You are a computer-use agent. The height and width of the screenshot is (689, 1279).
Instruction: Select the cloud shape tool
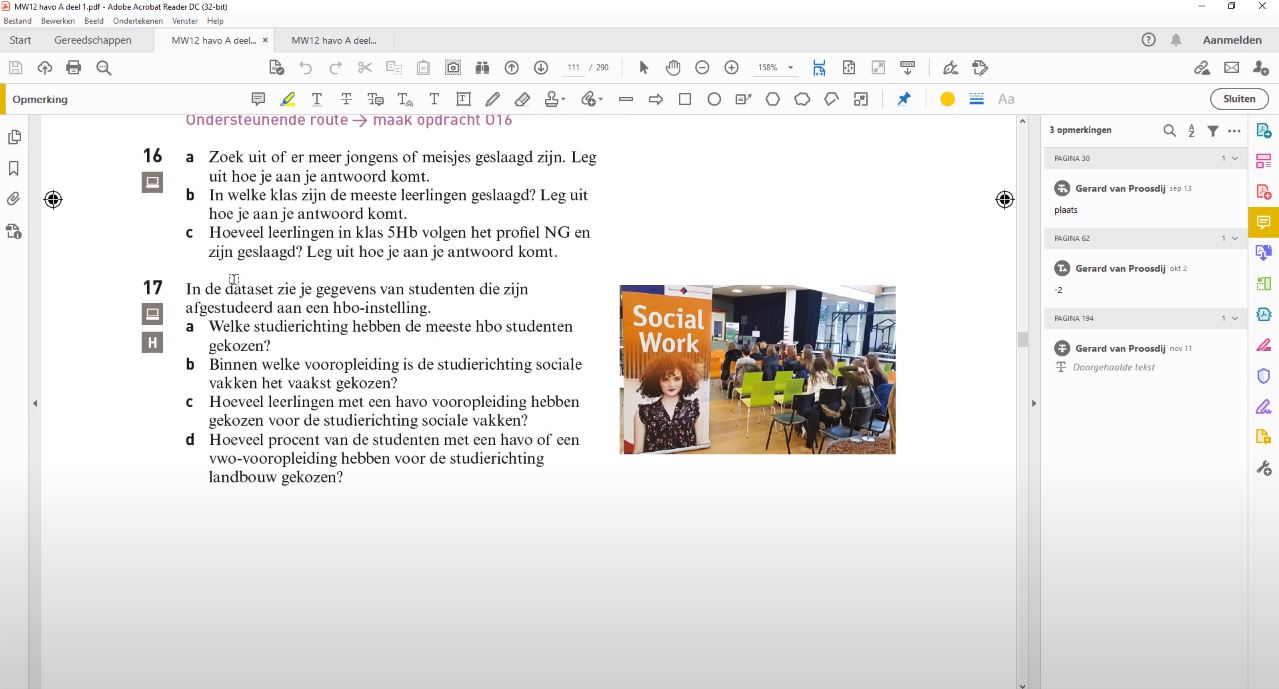[802, 99]
